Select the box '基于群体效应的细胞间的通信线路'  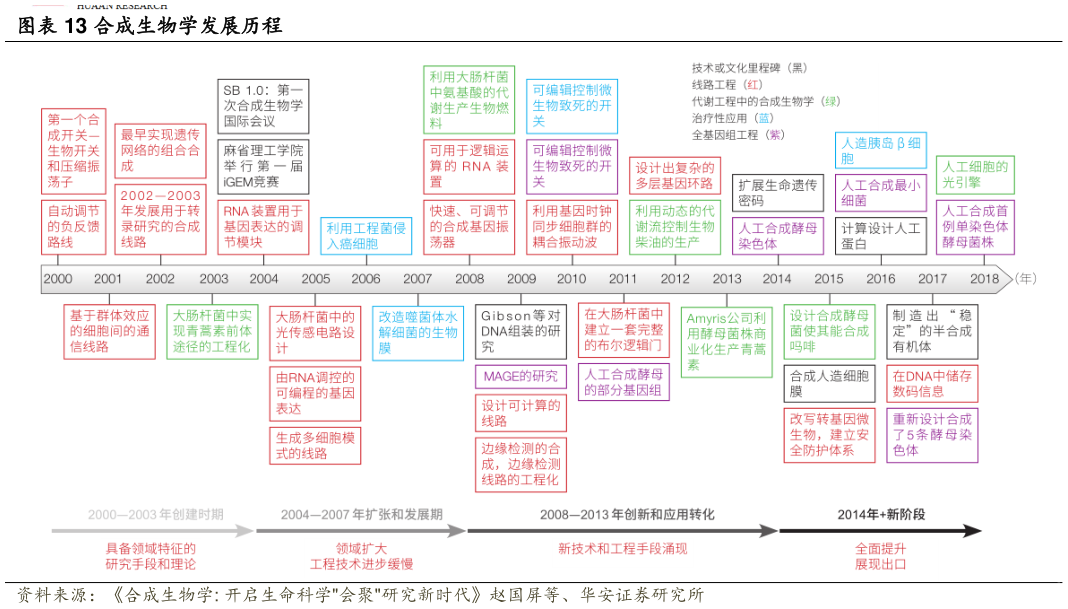pos(110,331)
